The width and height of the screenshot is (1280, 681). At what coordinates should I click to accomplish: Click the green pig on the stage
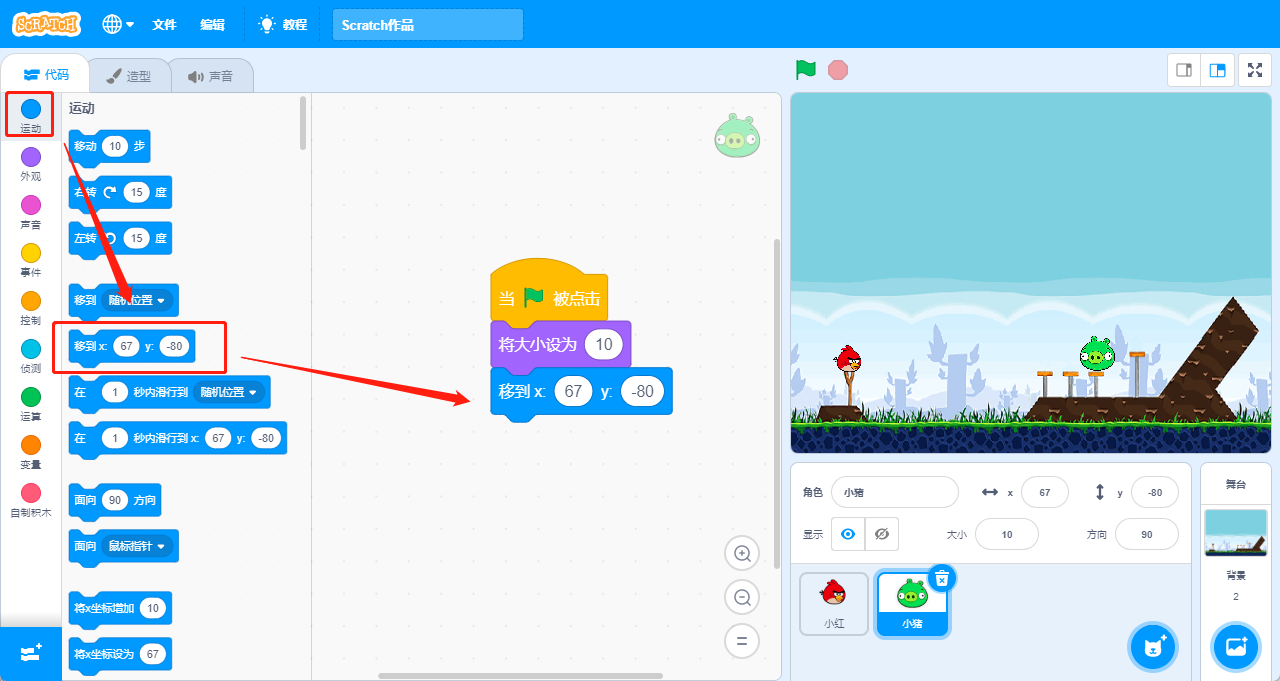1096,353
